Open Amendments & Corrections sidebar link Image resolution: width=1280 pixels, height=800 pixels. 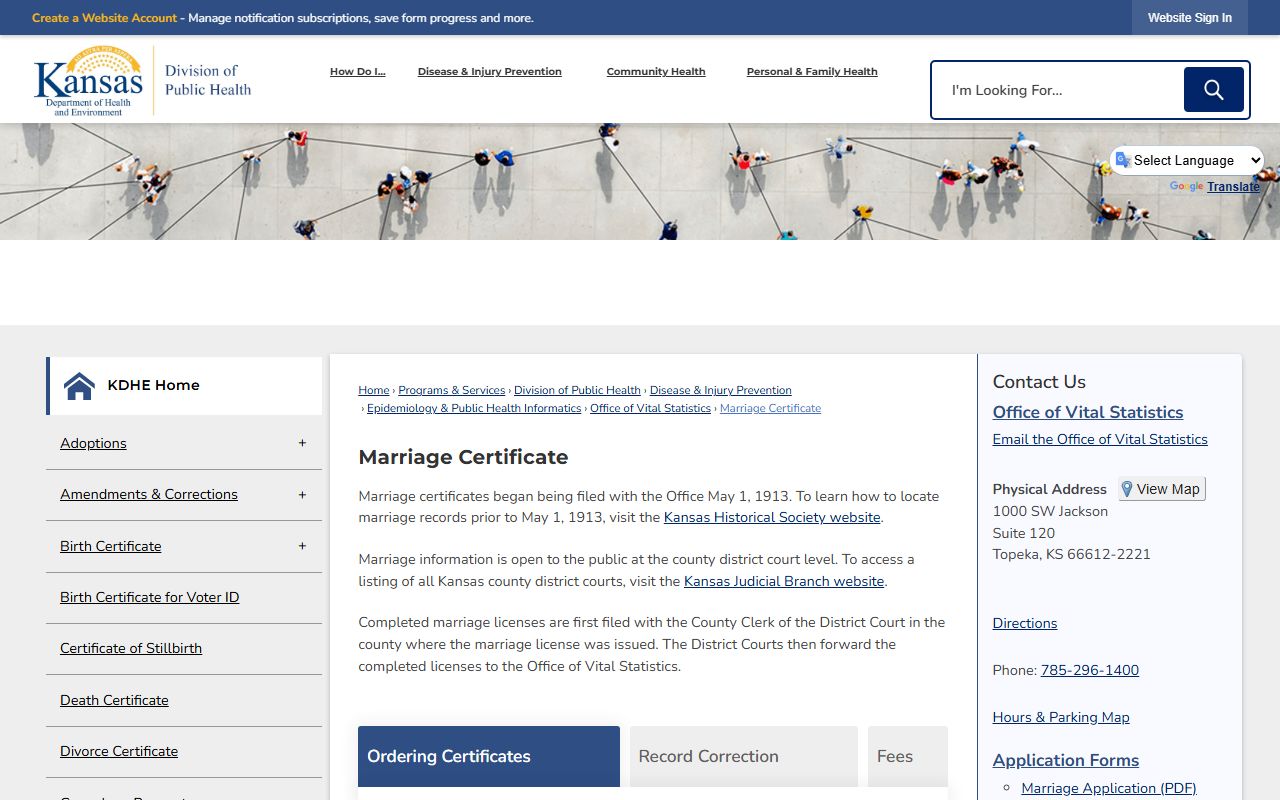tap(149, 494)
